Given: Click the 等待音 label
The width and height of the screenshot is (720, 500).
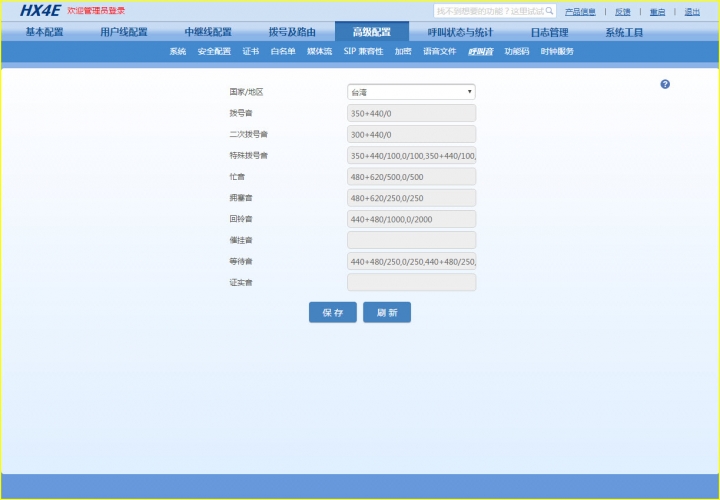Looking at the screenshot, I should 241,261.
